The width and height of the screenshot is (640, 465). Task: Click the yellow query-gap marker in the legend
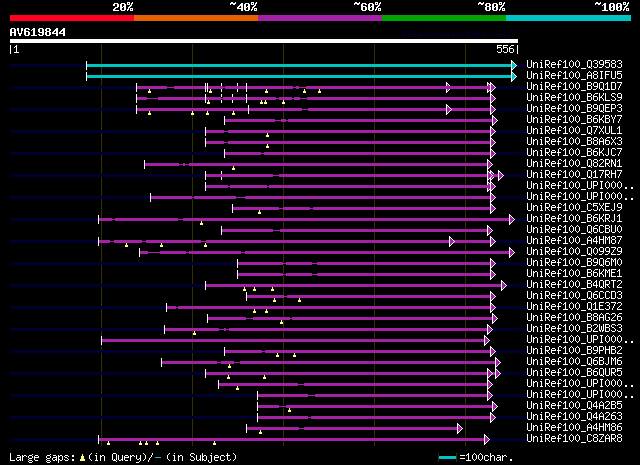click(x=82, y=458)
